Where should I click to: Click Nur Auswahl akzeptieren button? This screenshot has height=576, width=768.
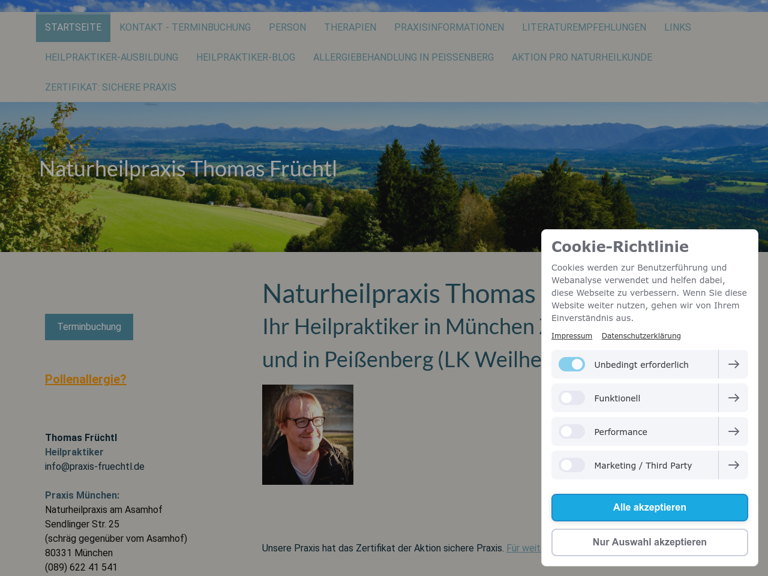pos(649,542)
